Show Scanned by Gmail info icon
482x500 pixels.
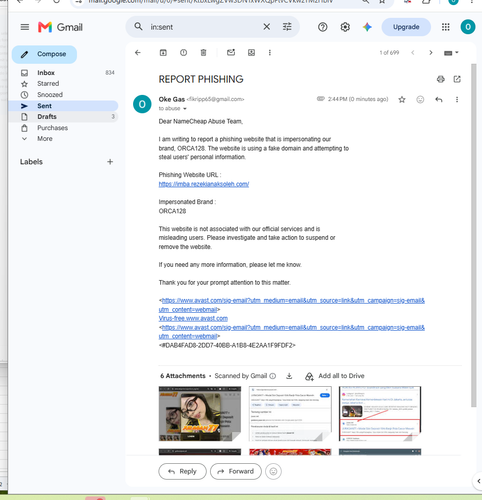(273, 376)
